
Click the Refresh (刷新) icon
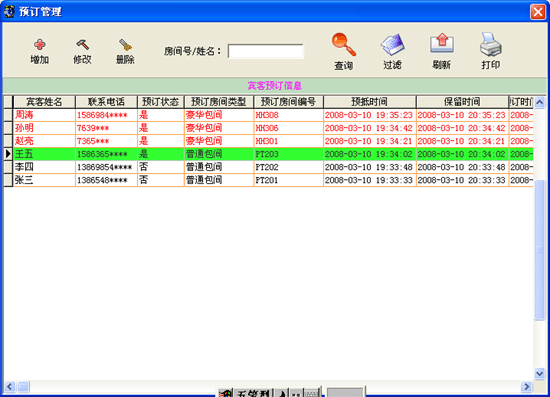[442, 43]
